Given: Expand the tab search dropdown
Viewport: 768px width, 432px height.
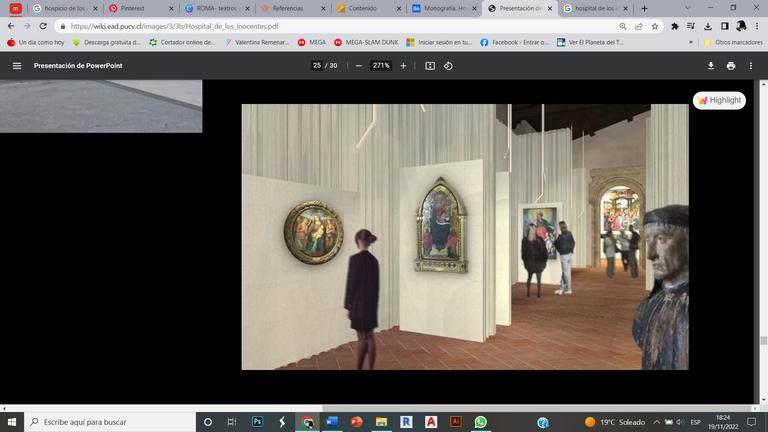Looking at the screenshot, I should (687, 8).
